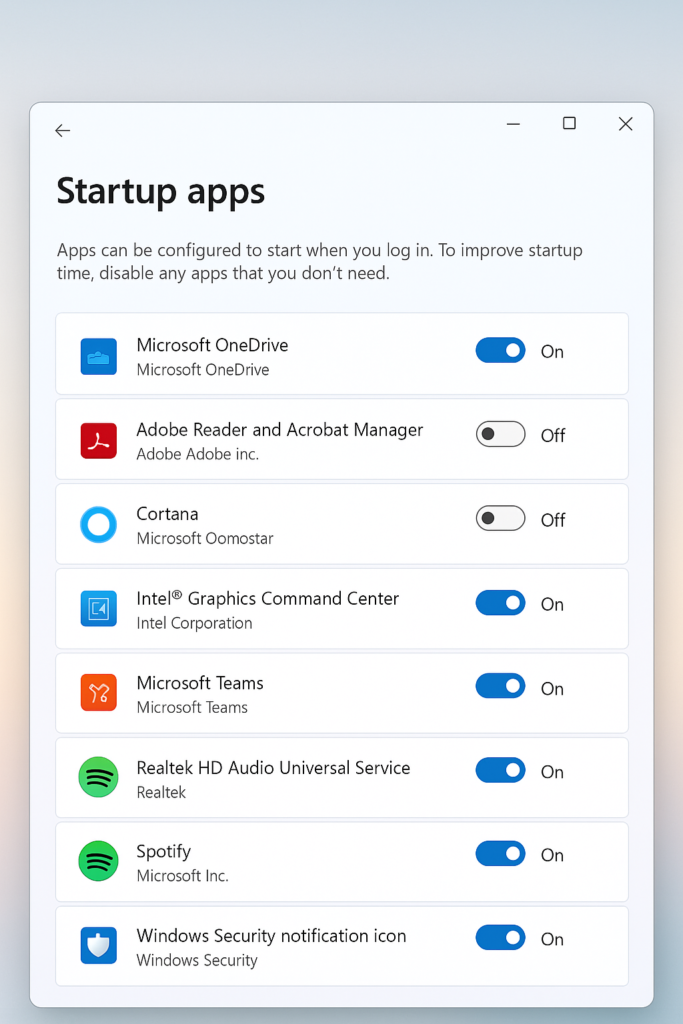Click the Intel Graphics Command Center icon
This screenshot has height=1024, width=683.
[x=99, y=609]
